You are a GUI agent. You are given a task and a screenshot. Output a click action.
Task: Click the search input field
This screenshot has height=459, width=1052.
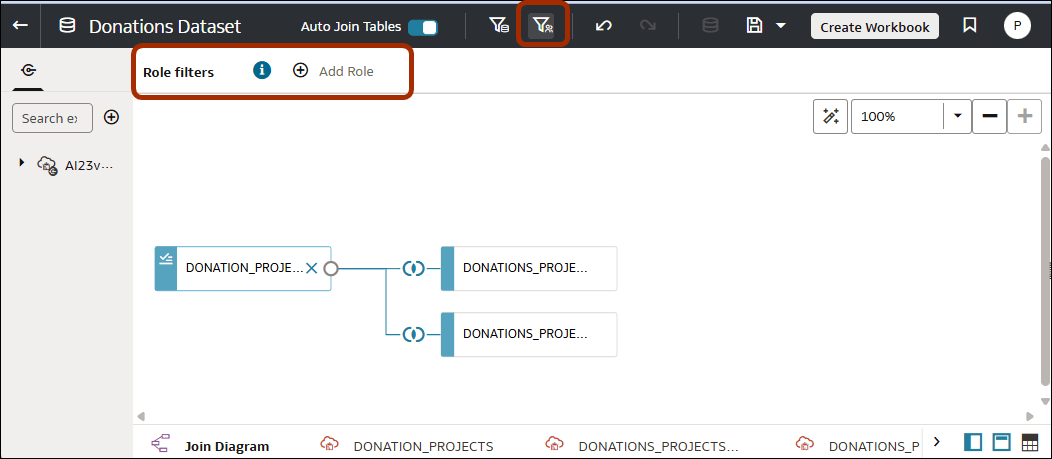(x=51, y=118)
